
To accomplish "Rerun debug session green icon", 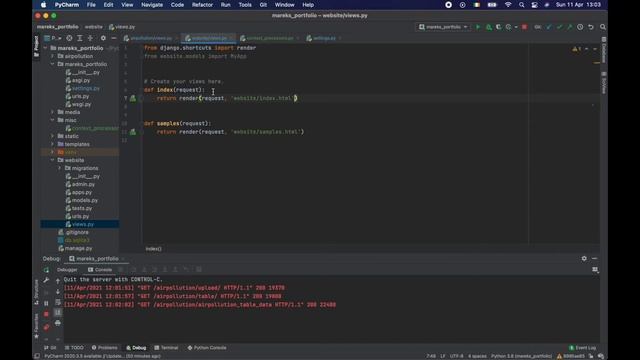I will pyautogui.click(x=46, y=270).
